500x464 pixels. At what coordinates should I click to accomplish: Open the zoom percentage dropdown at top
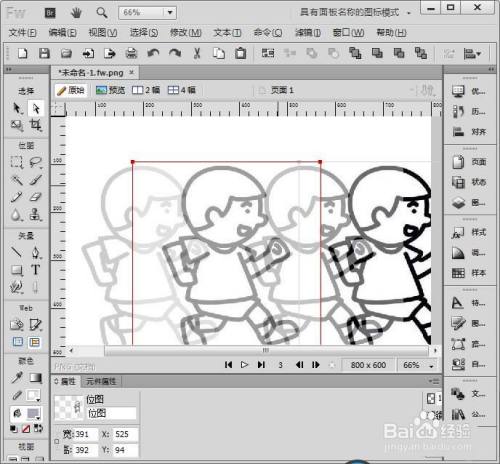(x=170, y=13)
